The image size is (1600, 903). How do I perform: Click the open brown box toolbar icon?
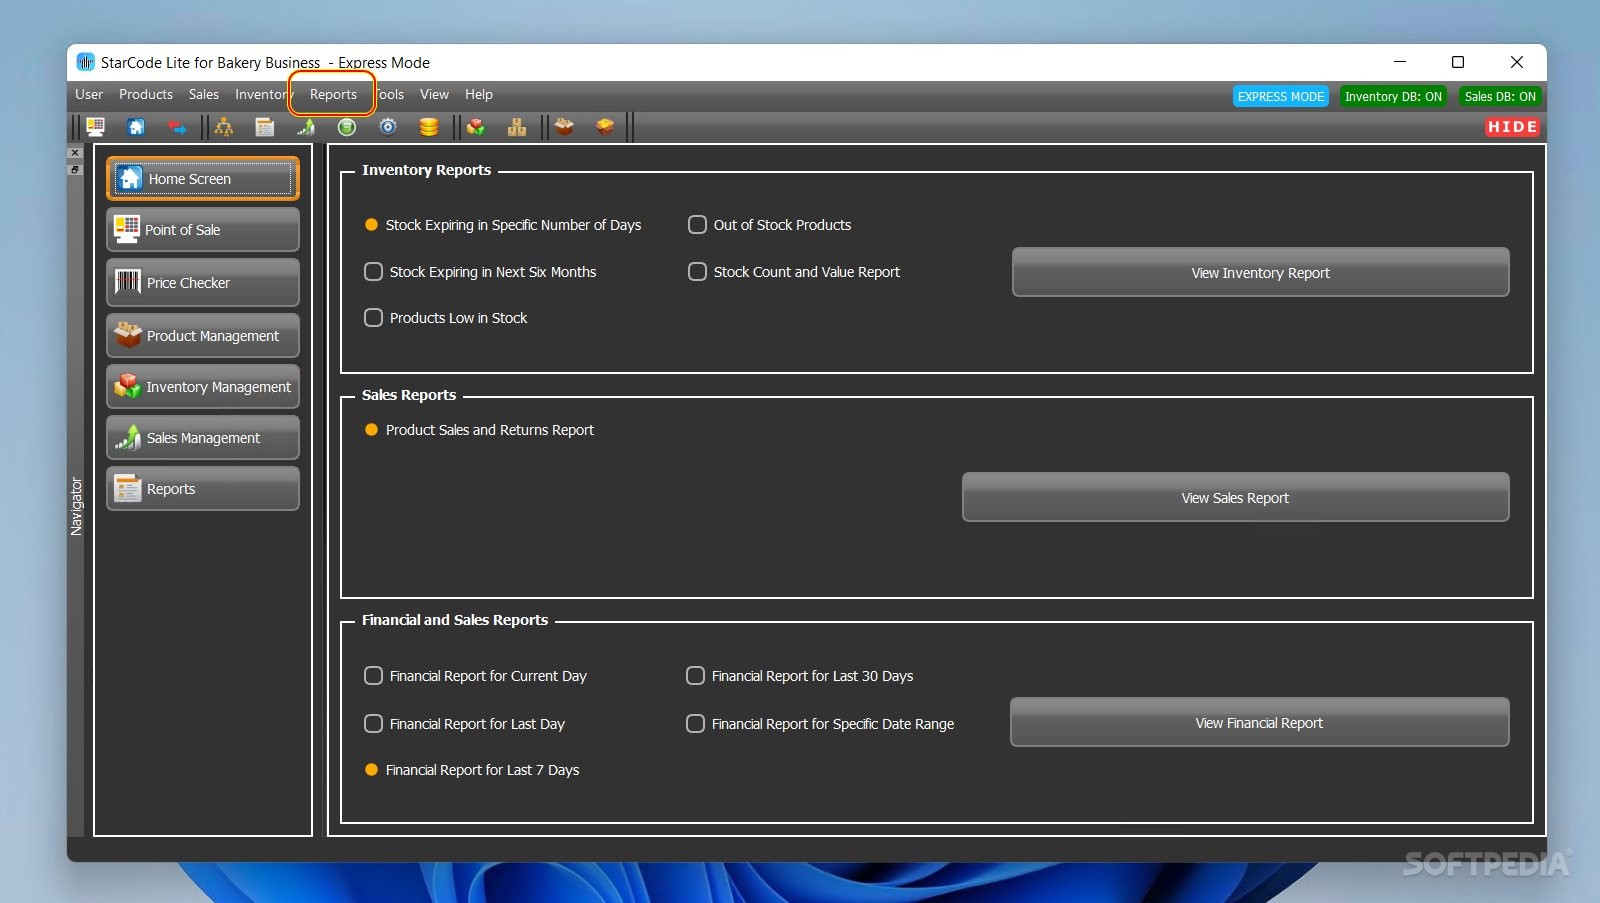[x=565, y=127]
